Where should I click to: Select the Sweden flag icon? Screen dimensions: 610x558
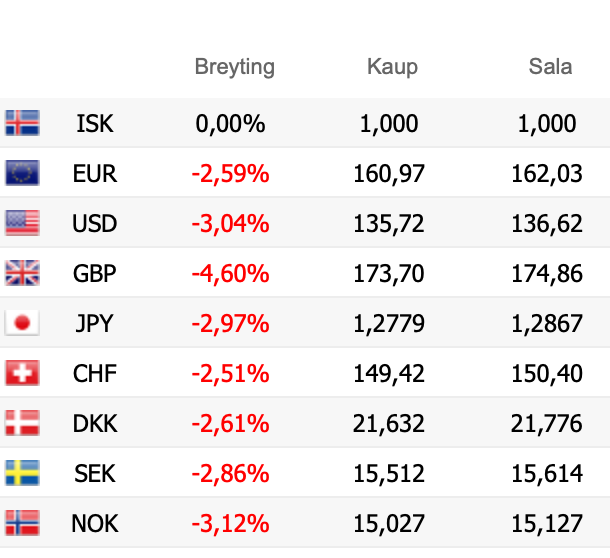click(22, 473)
